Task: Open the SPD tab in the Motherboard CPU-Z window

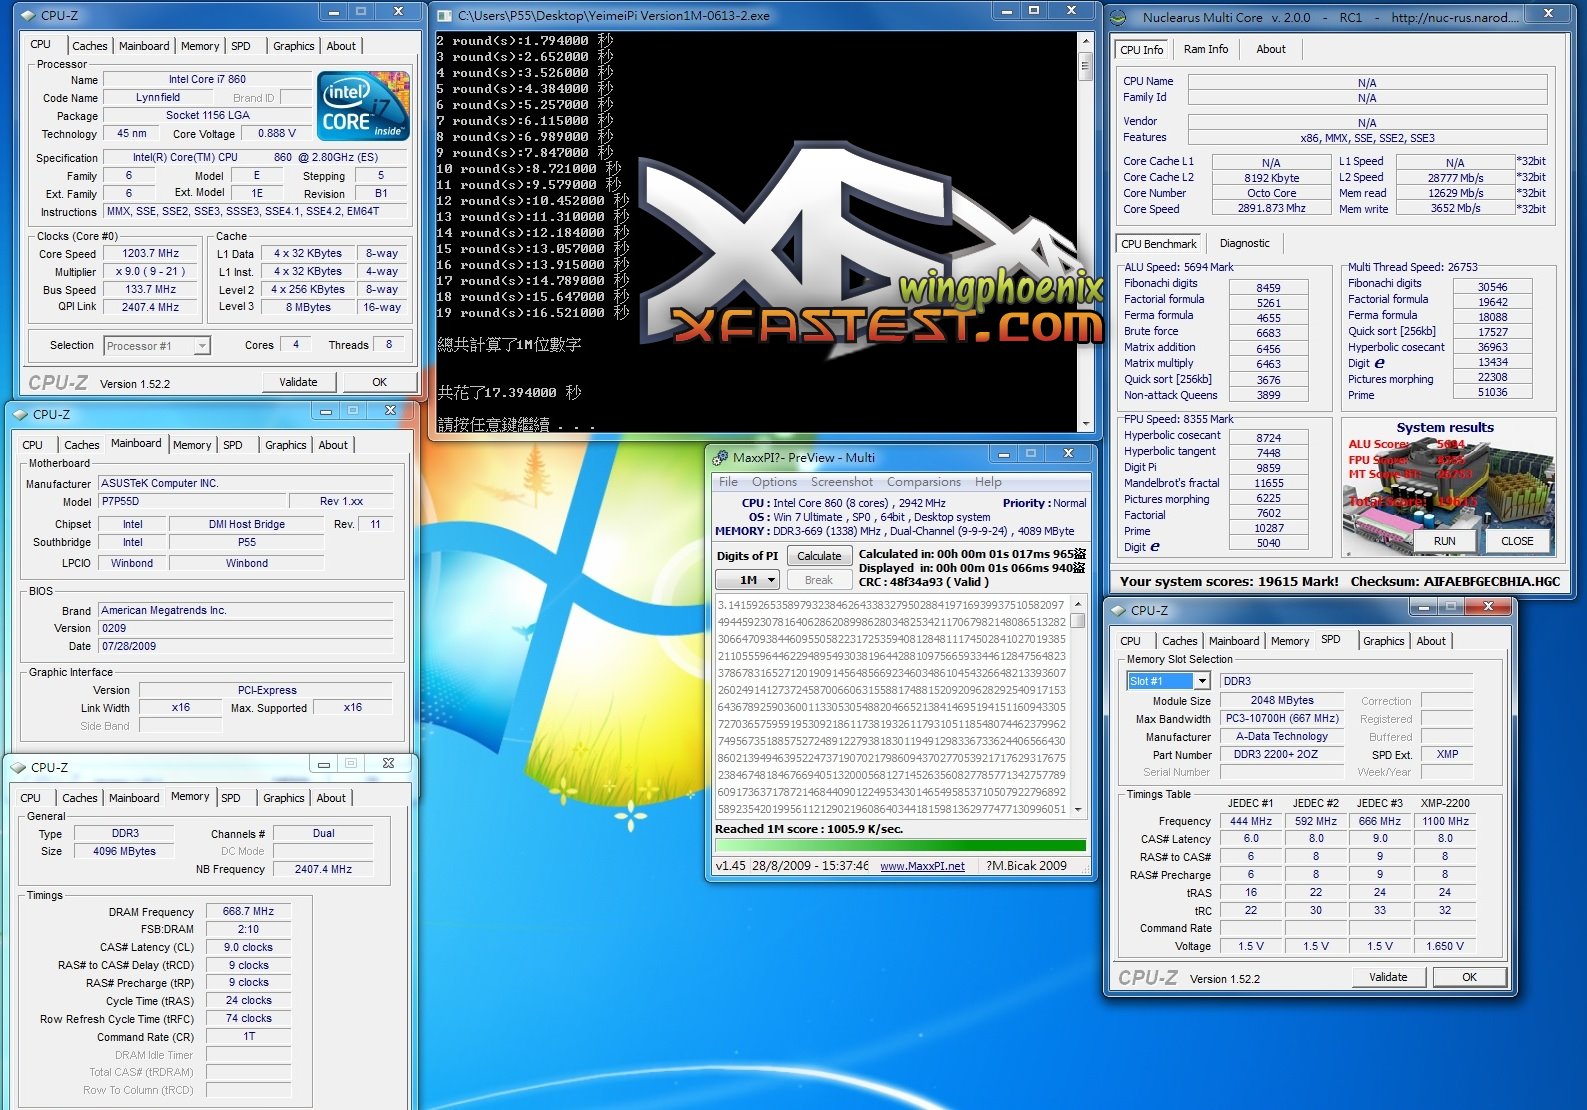Action: [x=233, y=445]
